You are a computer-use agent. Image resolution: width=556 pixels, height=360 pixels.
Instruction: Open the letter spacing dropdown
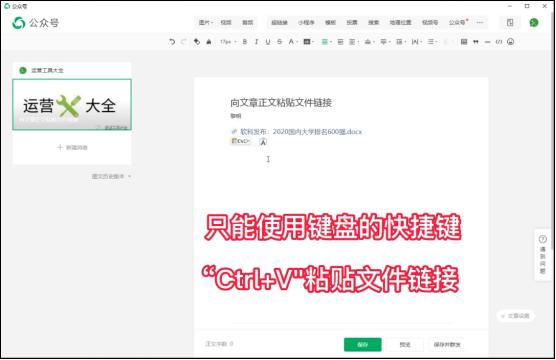(x=416, y=42)
